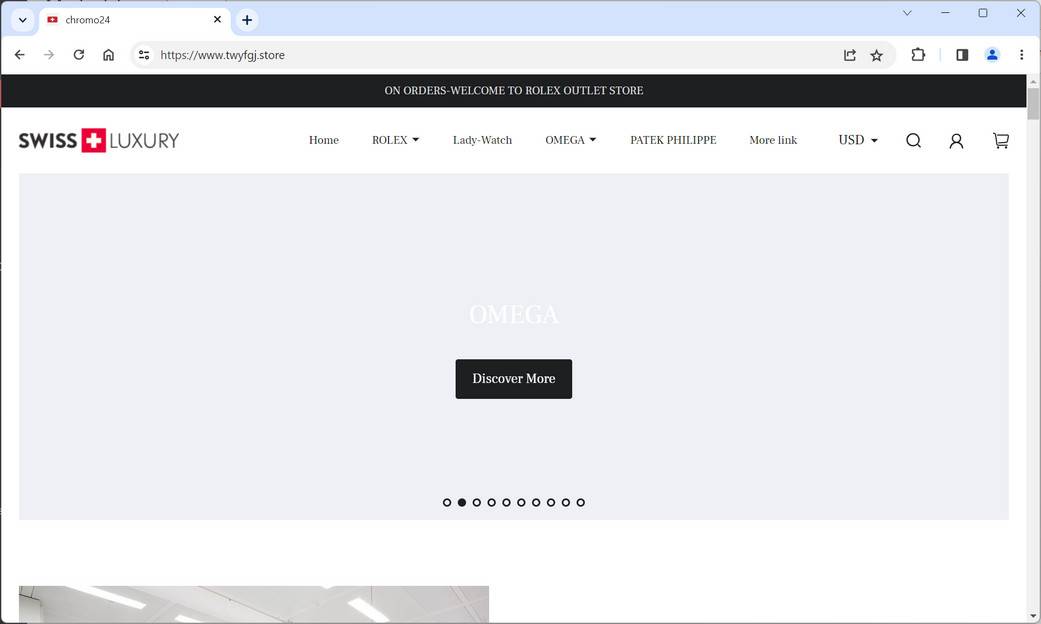Open the Chrome three-dot menu
The height and width of the screenshot is (624, 1041).
point(1022,55)
